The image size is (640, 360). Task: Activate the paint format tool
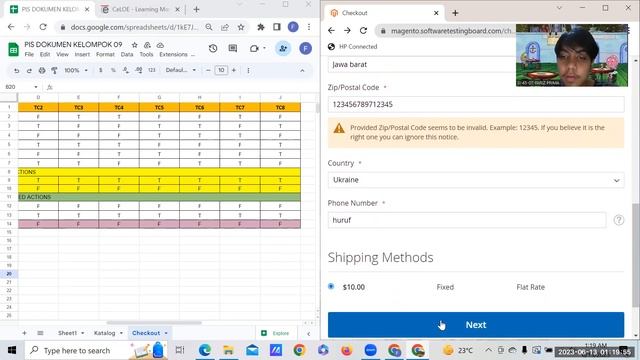tap(54, 70)
